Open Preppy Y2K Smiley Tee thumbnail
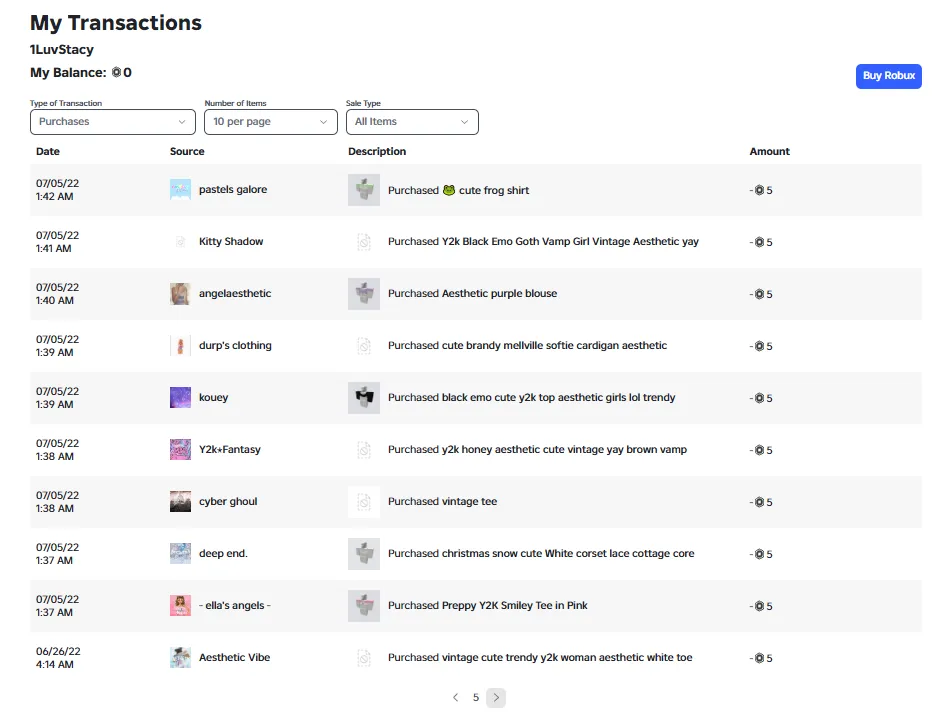 364,605
